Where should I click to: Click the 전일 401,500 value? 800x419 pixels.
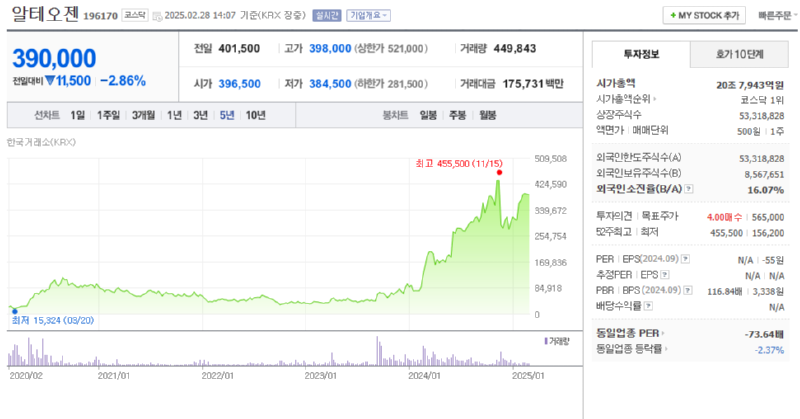pos(239,48)
